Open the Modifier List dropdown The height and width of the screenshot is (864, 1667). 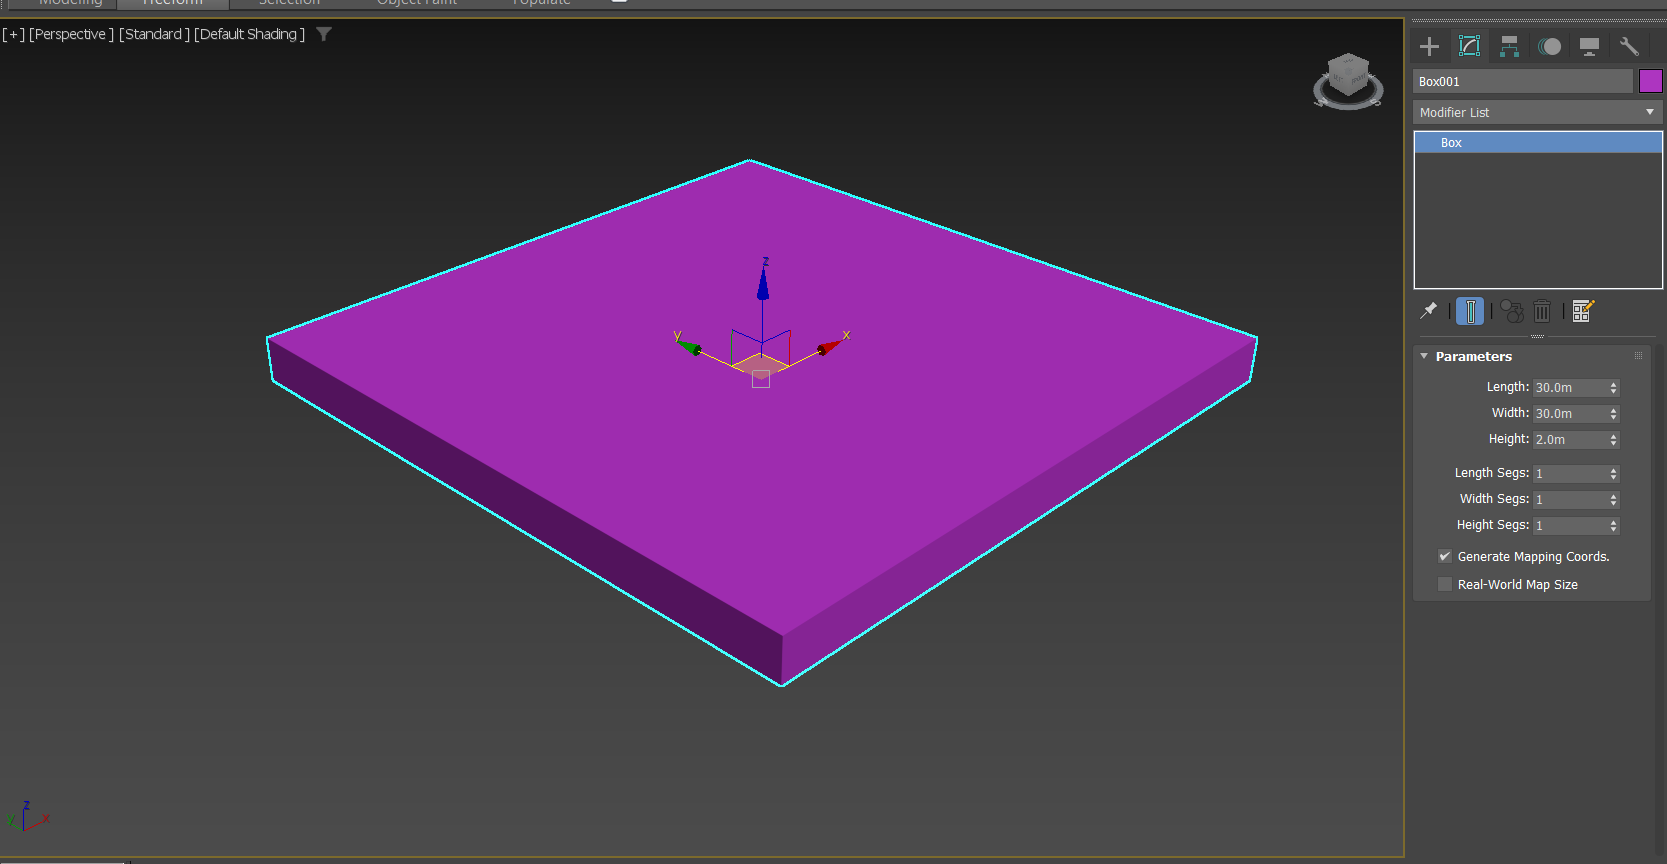1537,112
